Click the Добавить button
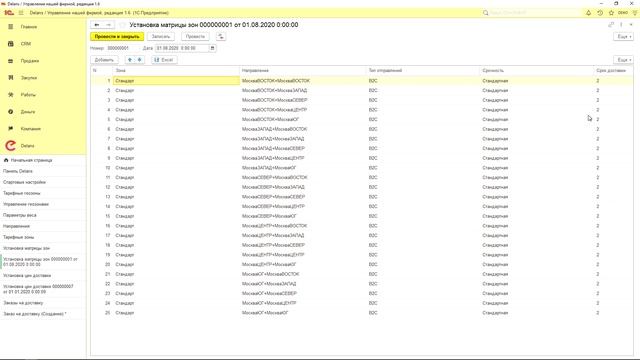This screenshot has height=360, width=640. tap(104, 60)
